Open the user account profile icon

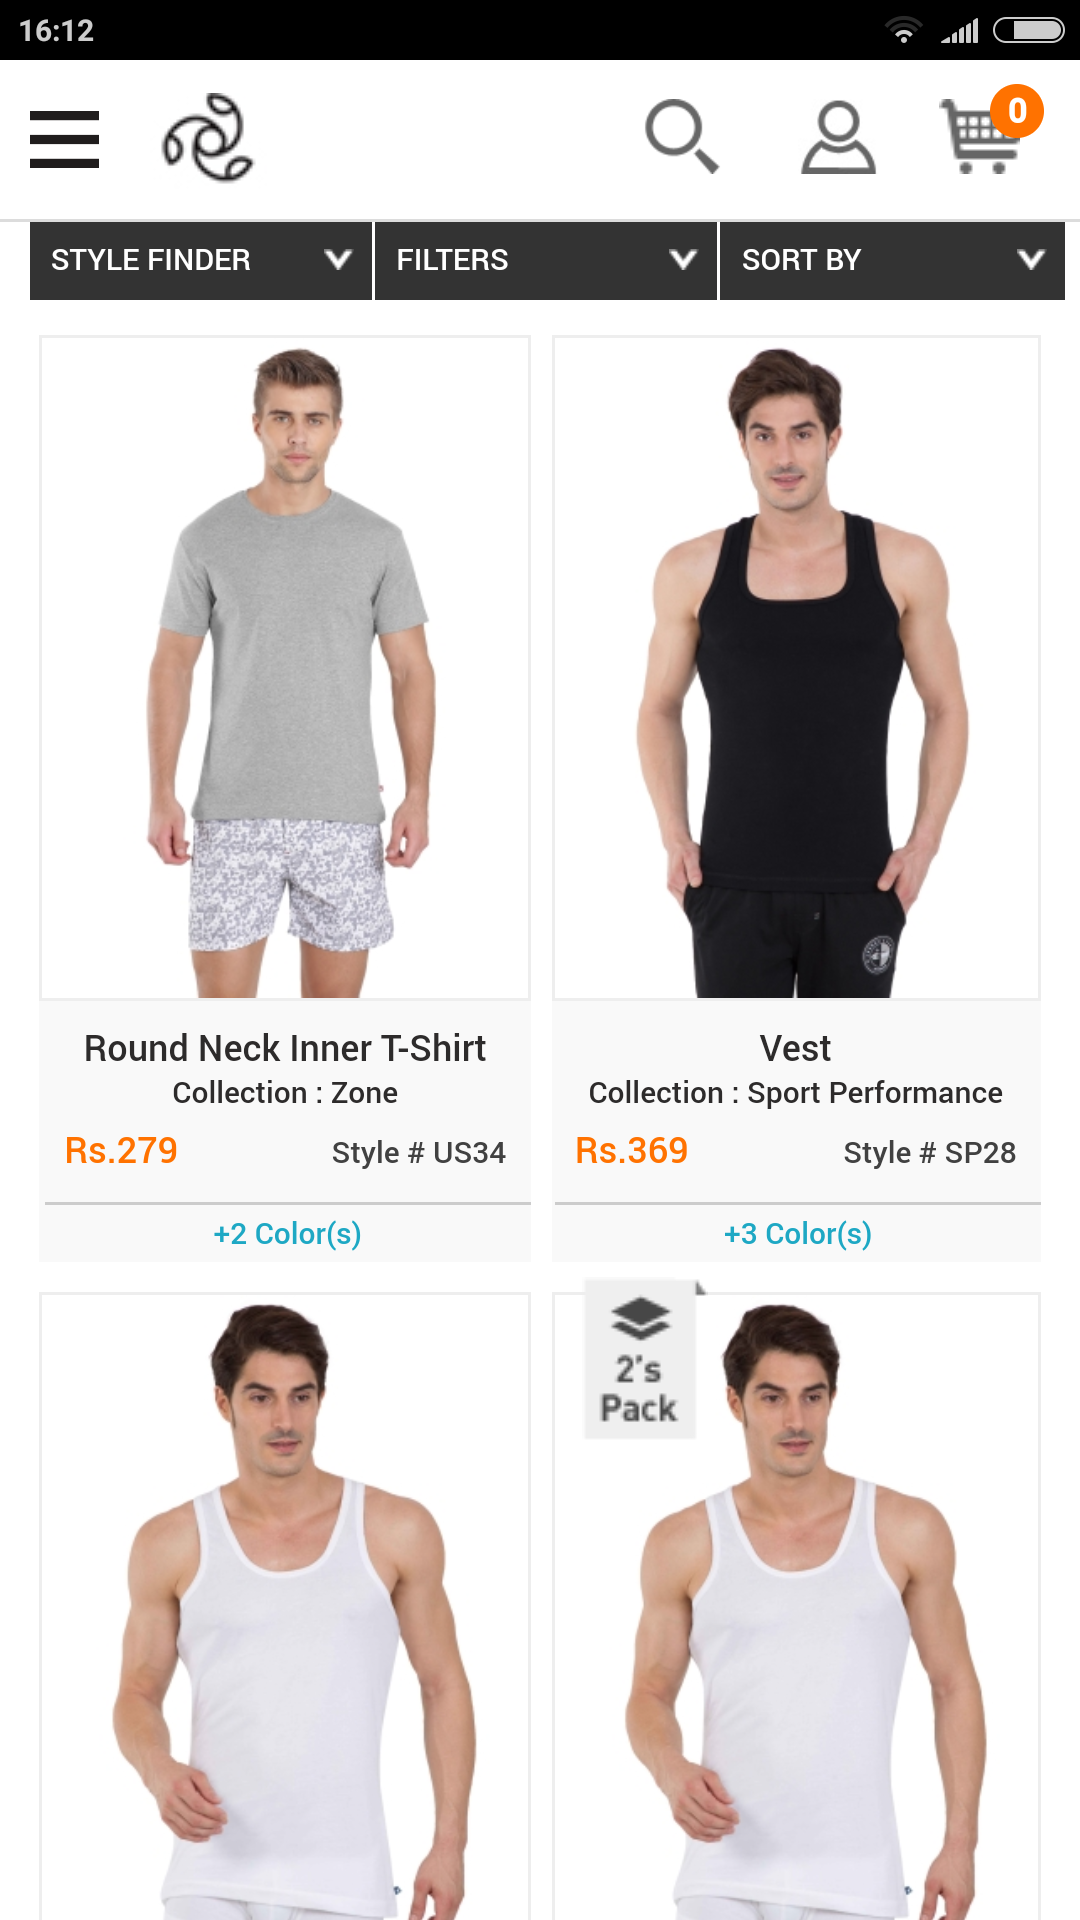(x=838, y=137)
